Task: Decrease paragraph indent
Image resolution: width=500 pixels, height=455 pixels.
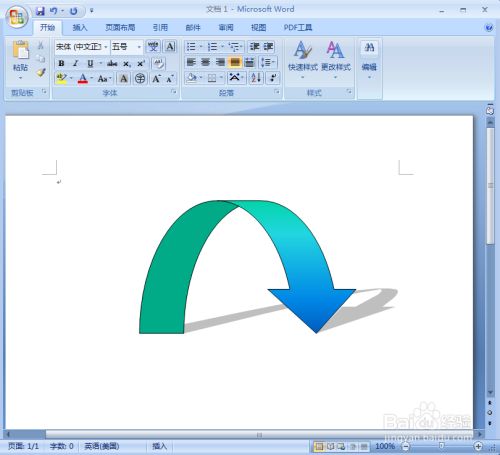Action: (x=254, y=46)
